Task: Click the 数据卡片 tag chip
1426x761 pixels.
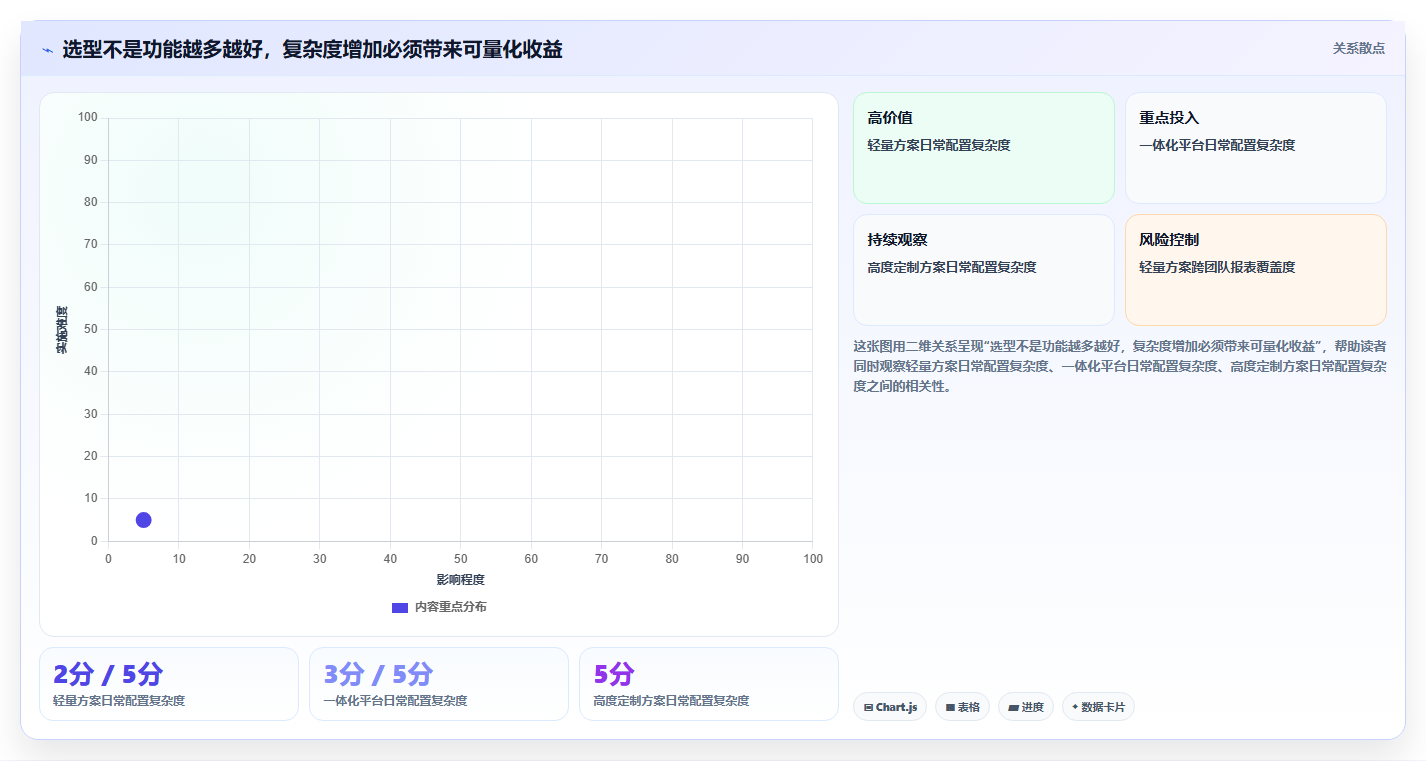Action: (x=1098, y=707)
